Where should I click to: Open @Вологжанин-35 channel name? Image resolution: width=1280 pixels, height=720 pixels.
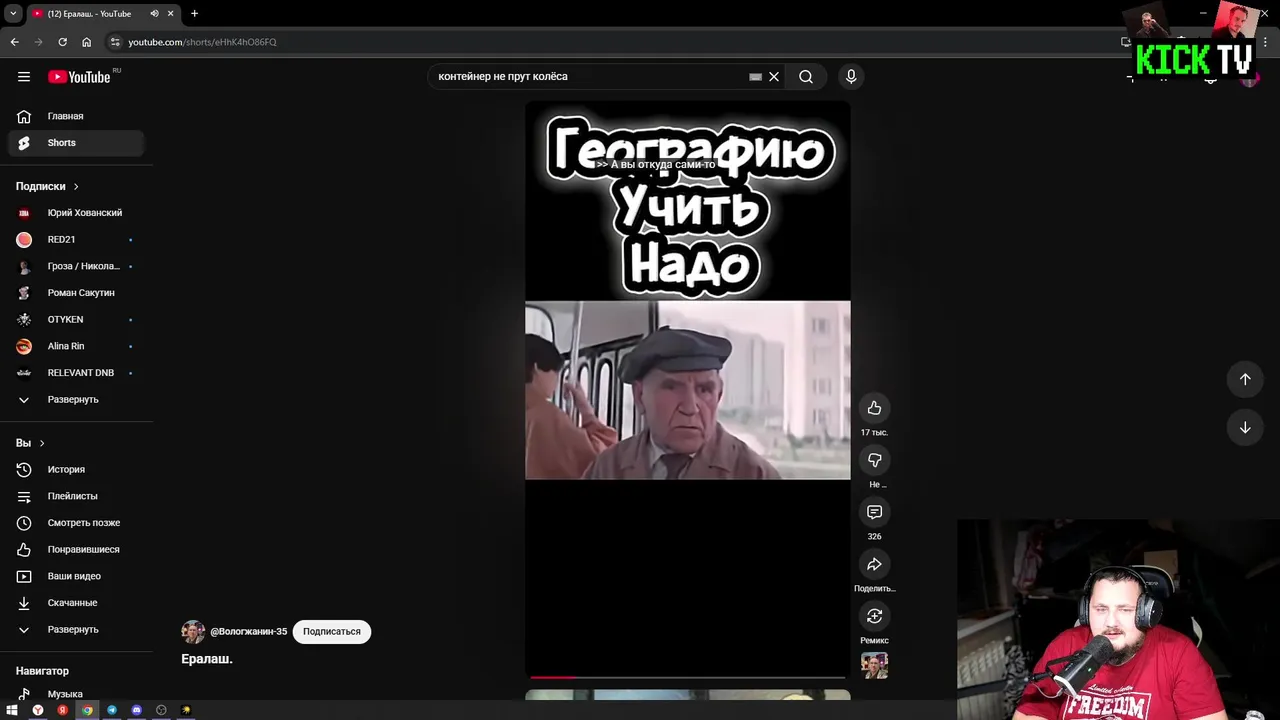click(x=249, y=632)
